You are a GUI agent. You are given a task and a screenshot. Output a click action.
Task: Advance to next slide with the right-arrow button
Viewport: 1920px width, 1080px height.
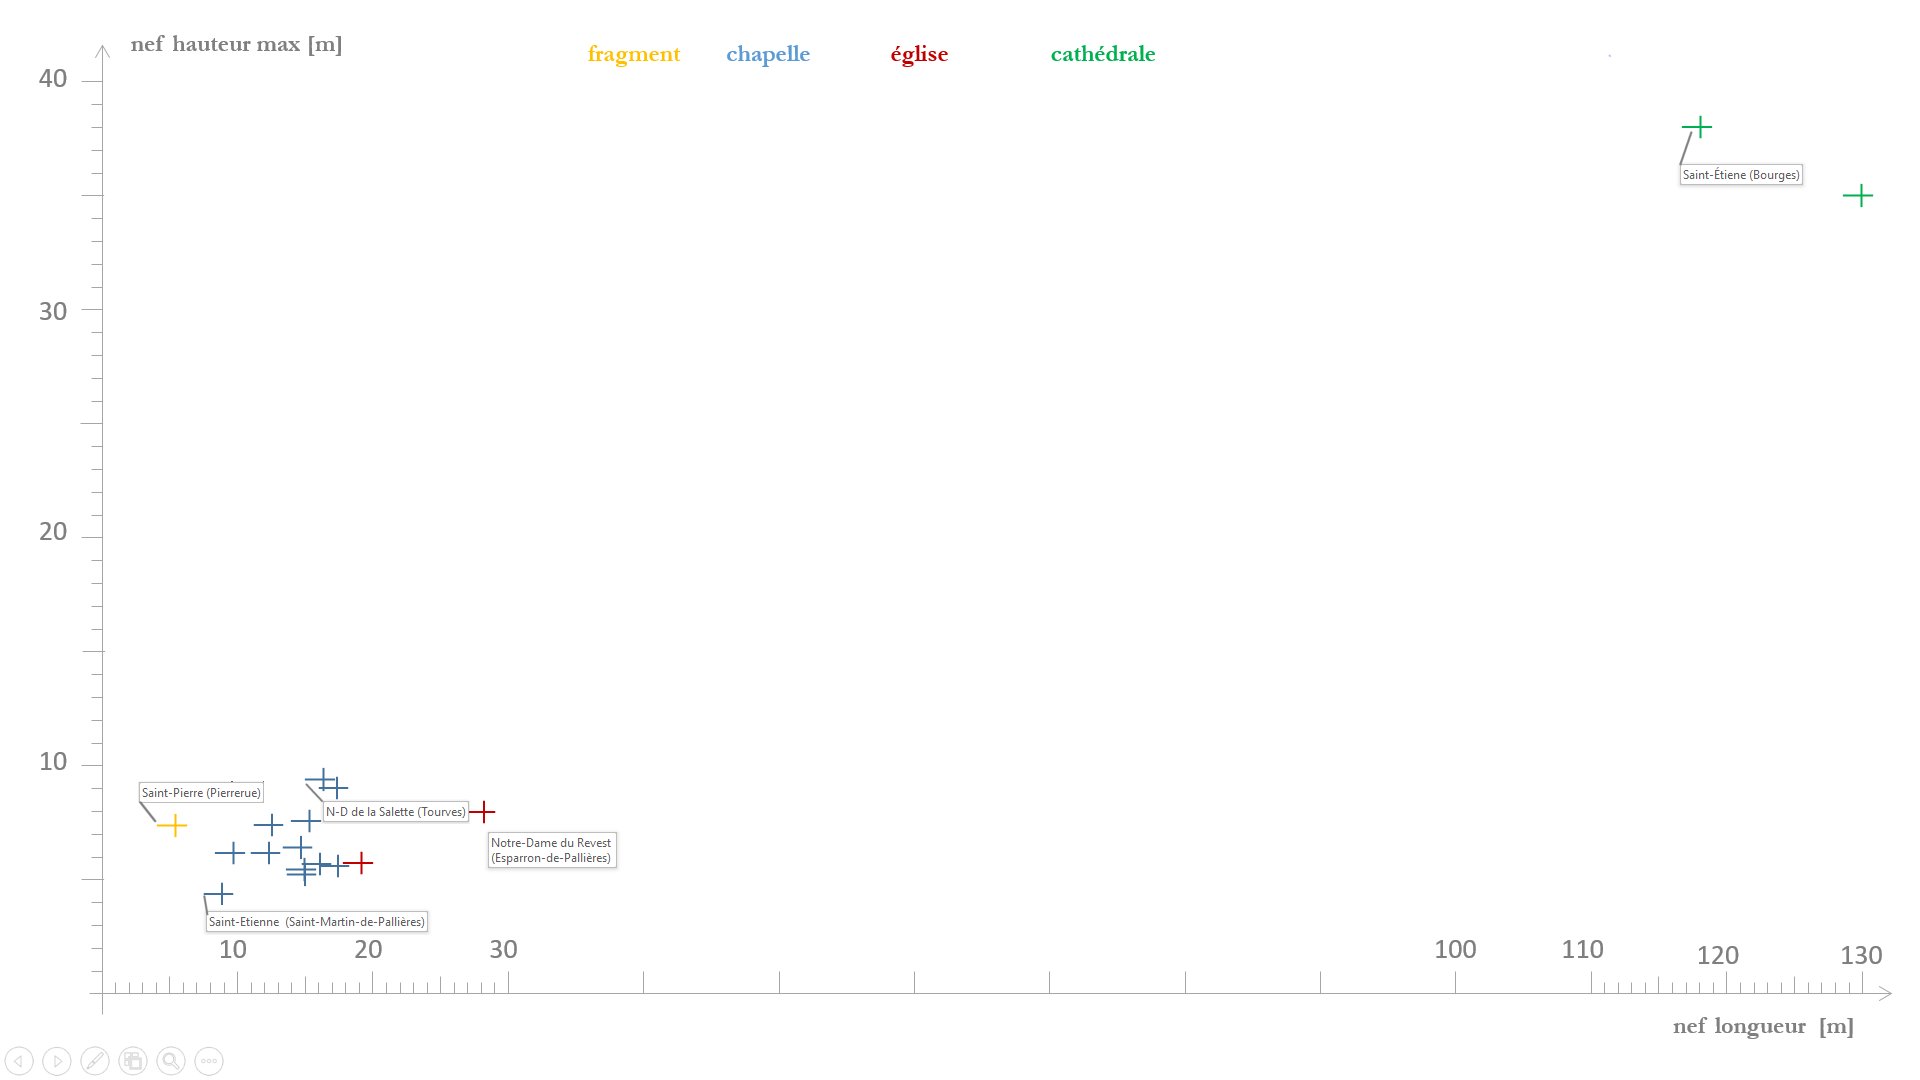(57, 1061)
